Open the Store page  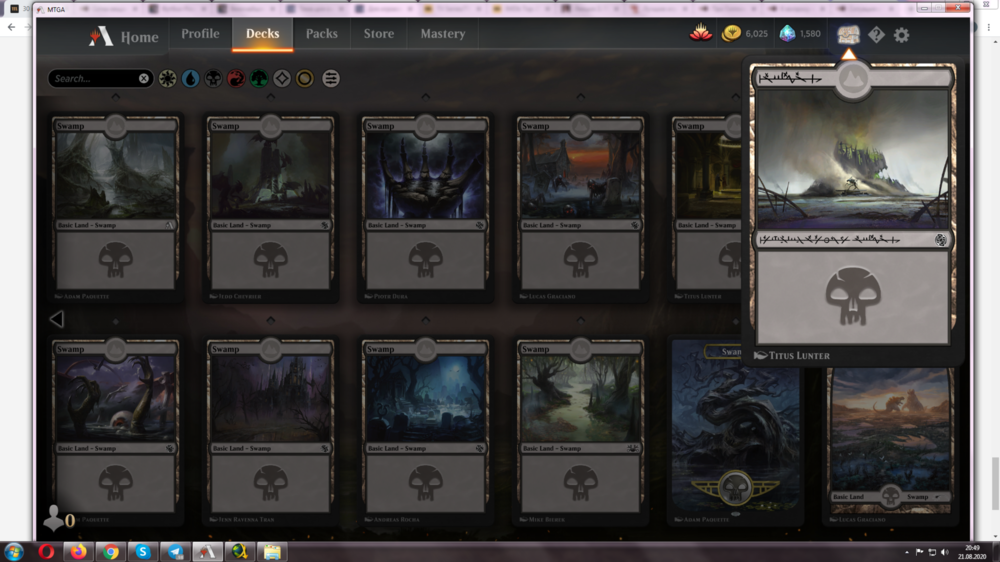coord(378,34)
